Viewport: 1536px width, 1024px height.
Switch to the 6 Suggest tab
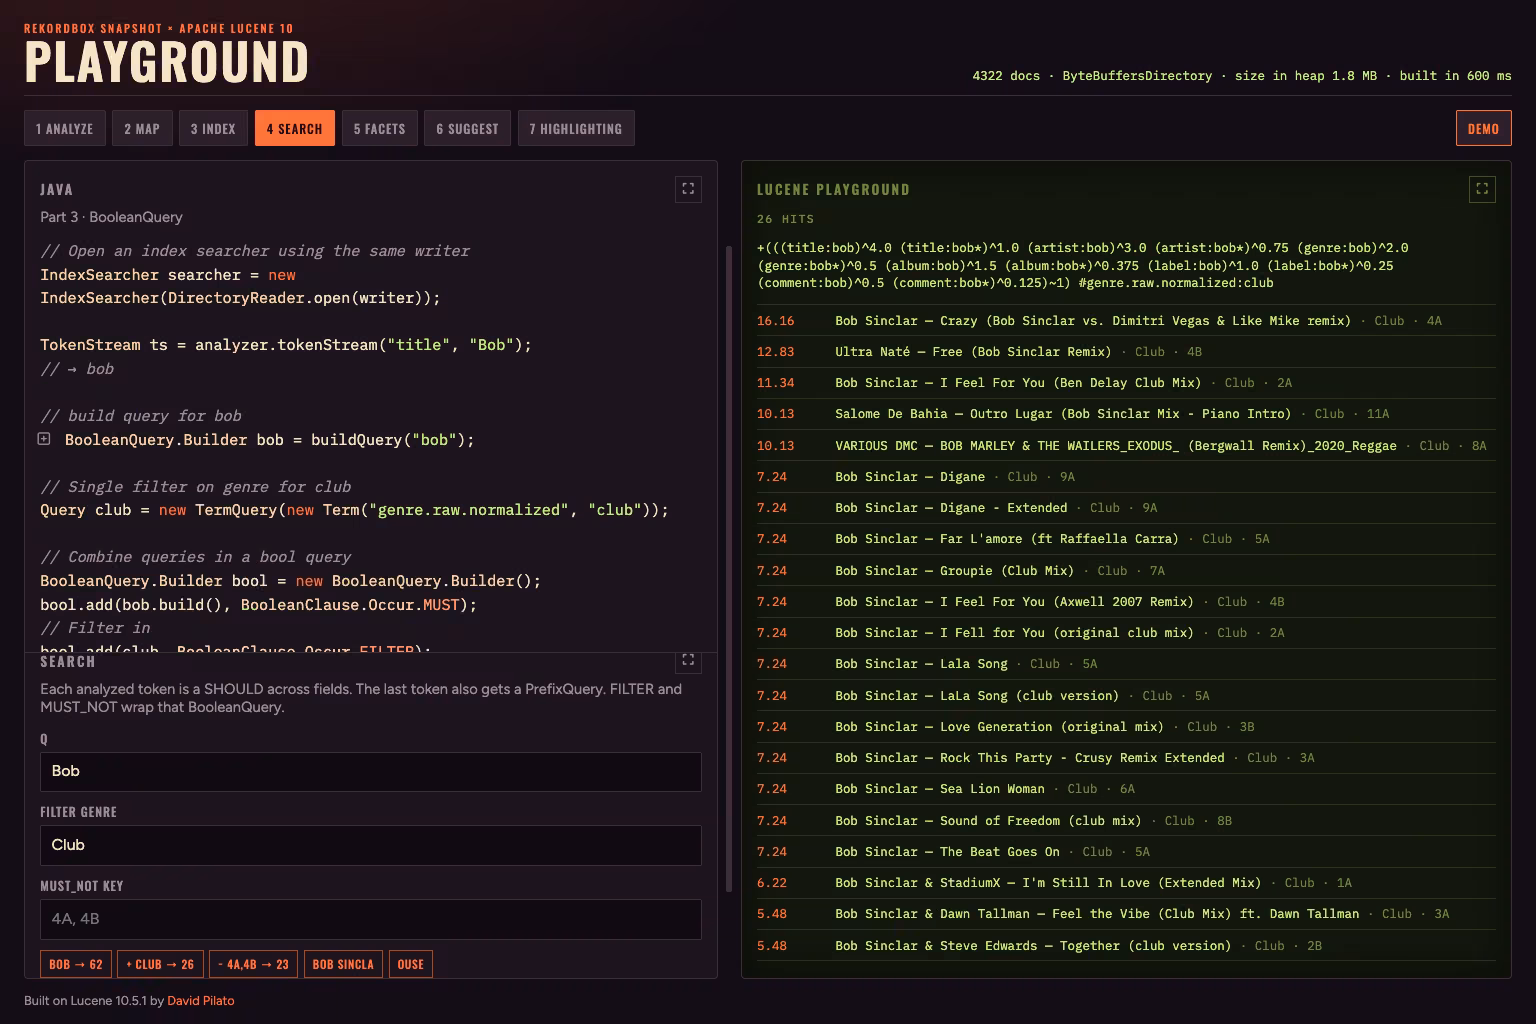click(x=468, y=128)
